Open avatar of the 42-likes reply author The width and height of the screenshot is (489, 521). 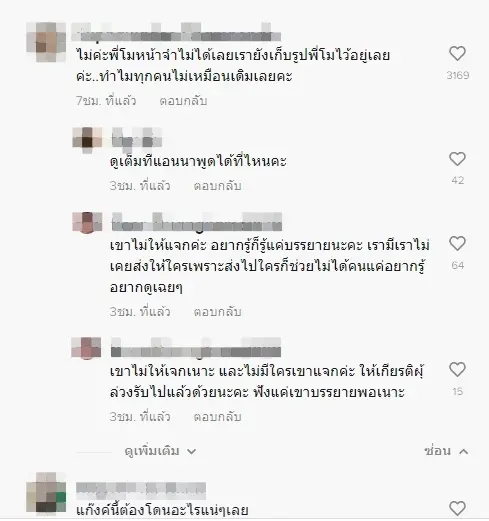coord(87,140)
